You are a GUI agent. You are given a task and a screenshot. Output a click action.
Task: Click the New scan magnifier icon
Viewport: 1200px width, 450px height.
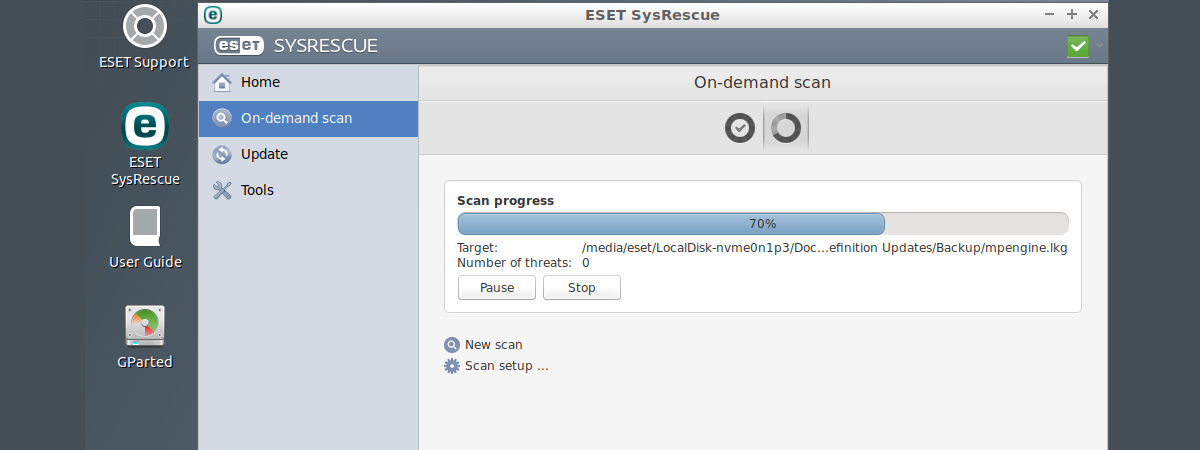coord(452,345)
